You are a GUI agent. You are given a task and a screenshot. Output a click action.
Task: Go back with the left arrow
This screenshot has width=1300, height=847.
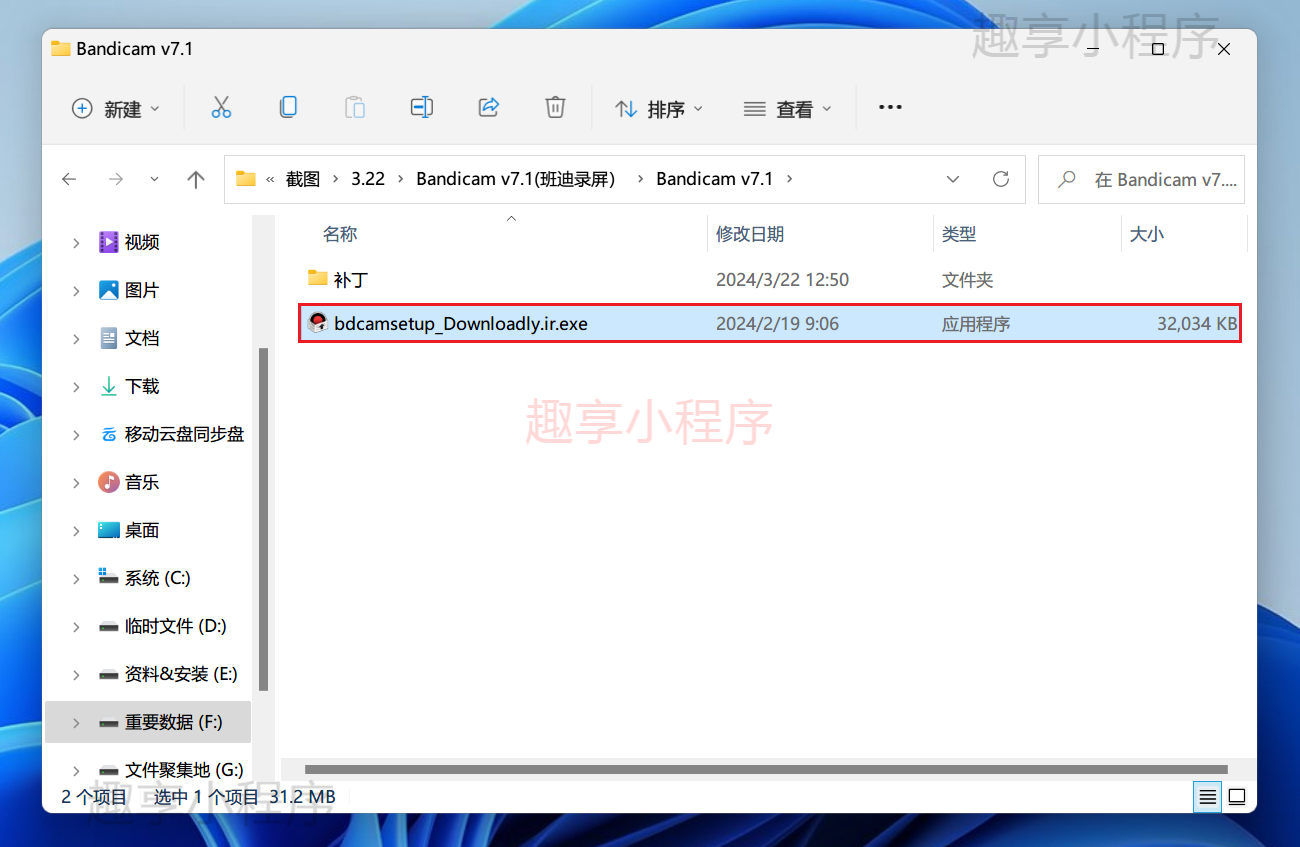69,179
